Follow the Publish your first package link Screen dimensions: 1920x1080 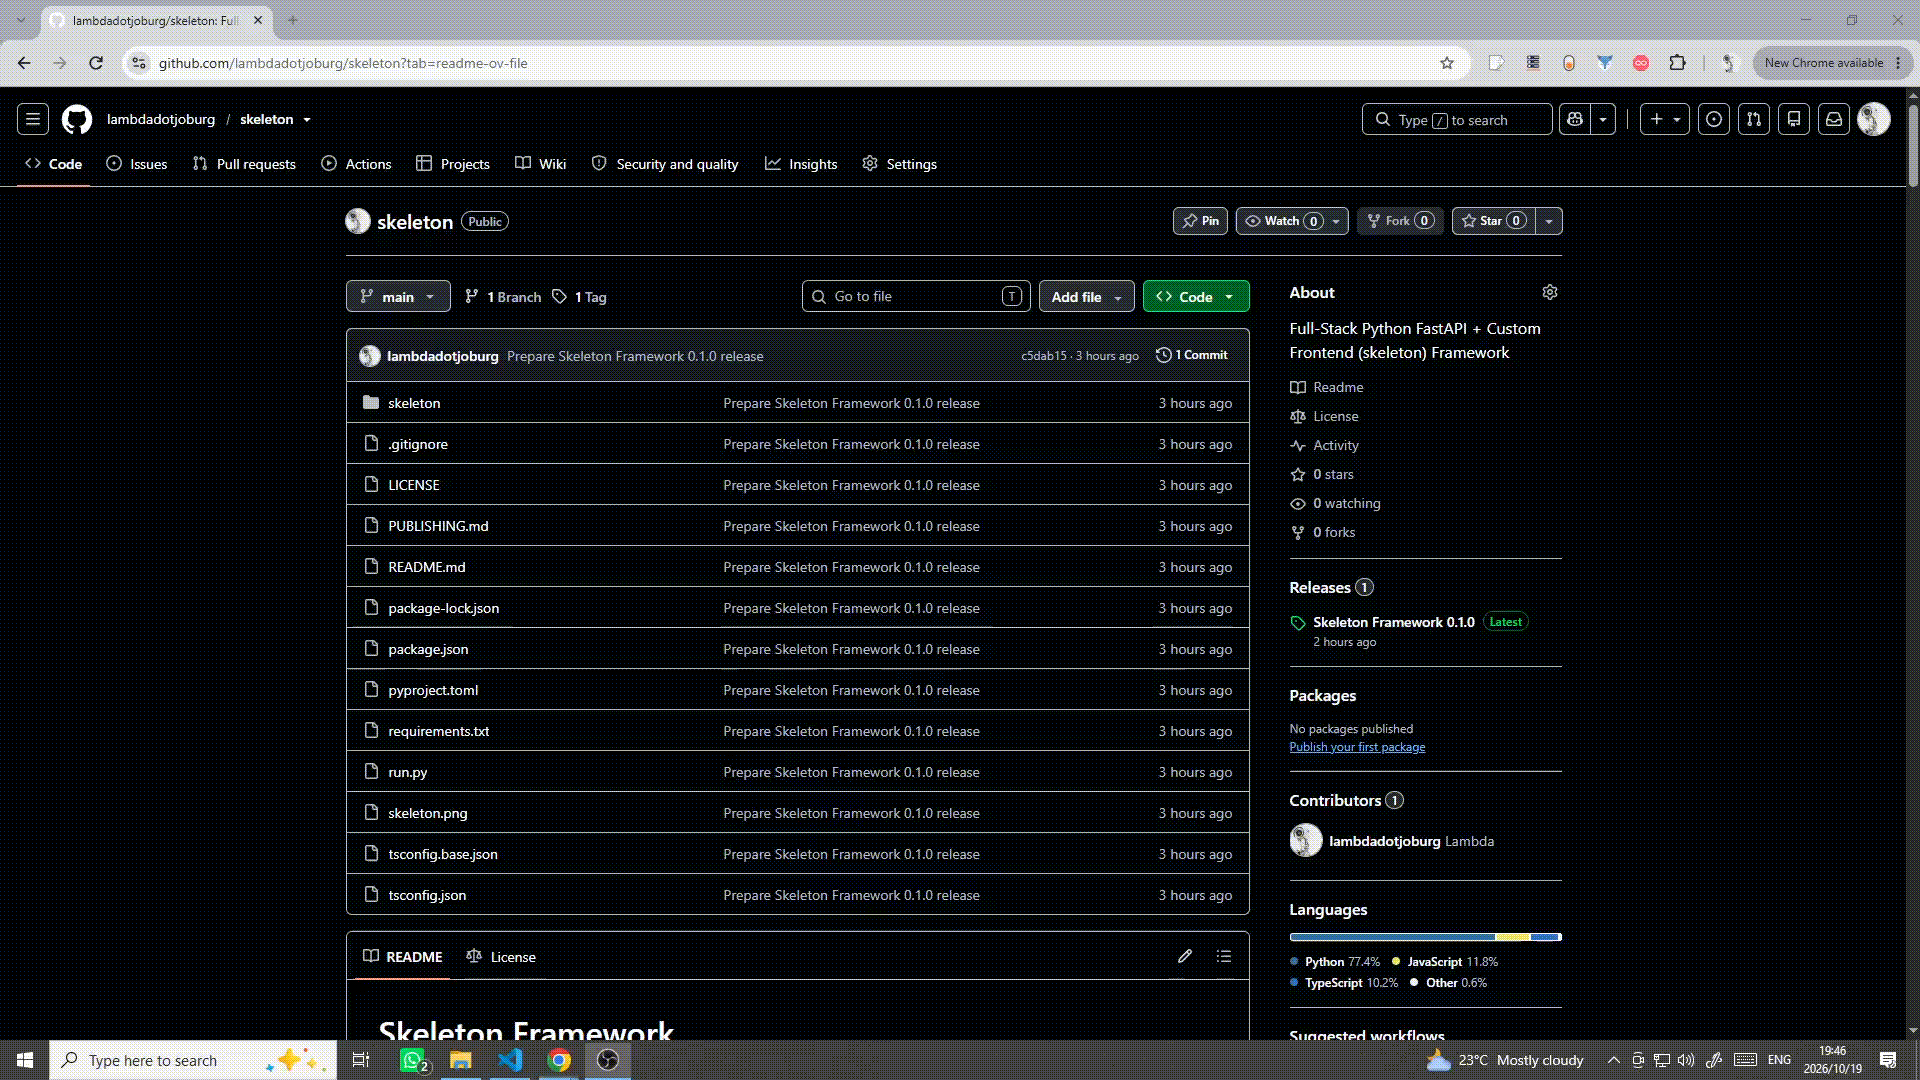point(1357,747)
